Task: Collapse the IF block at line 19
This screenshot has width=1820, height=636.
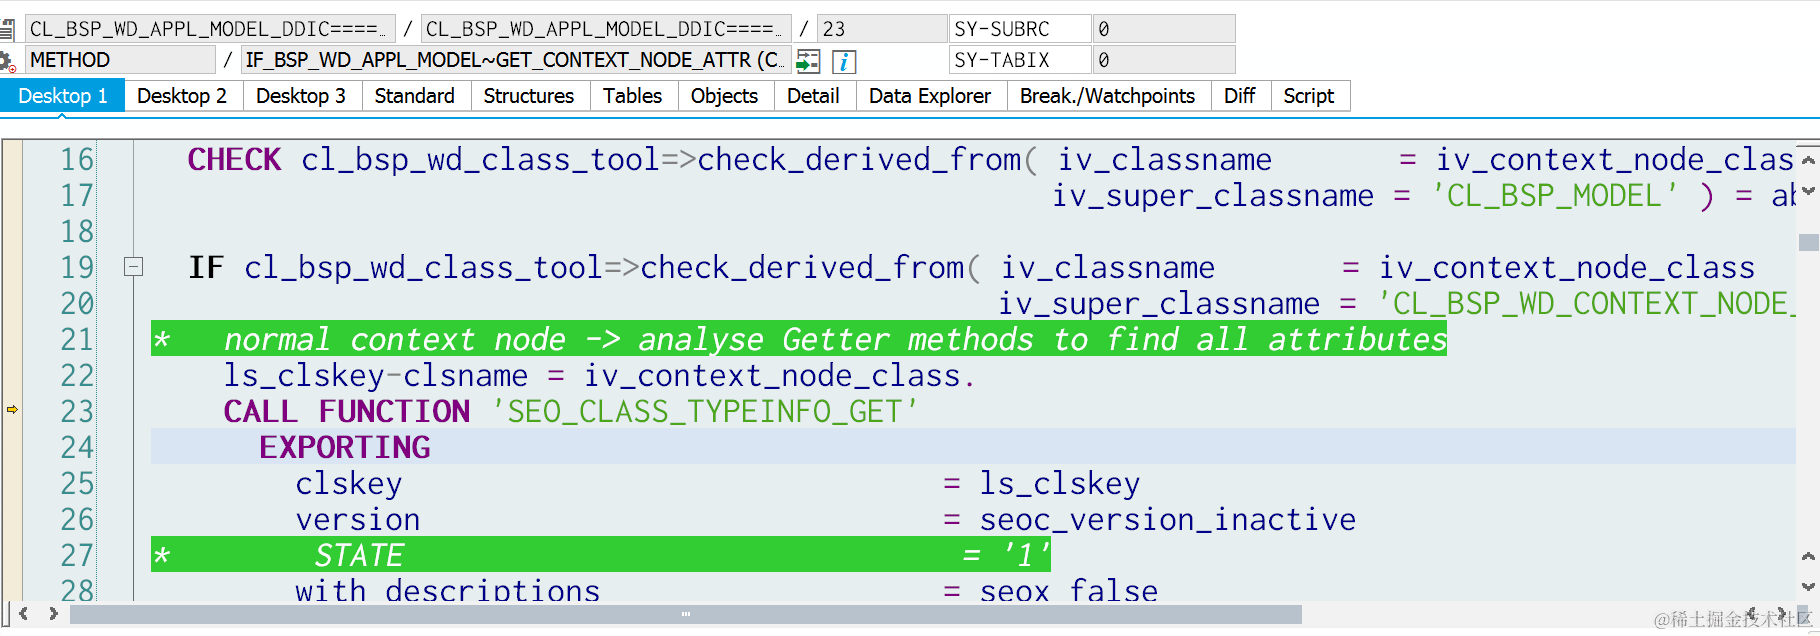Action: click(x=133, y=267)
